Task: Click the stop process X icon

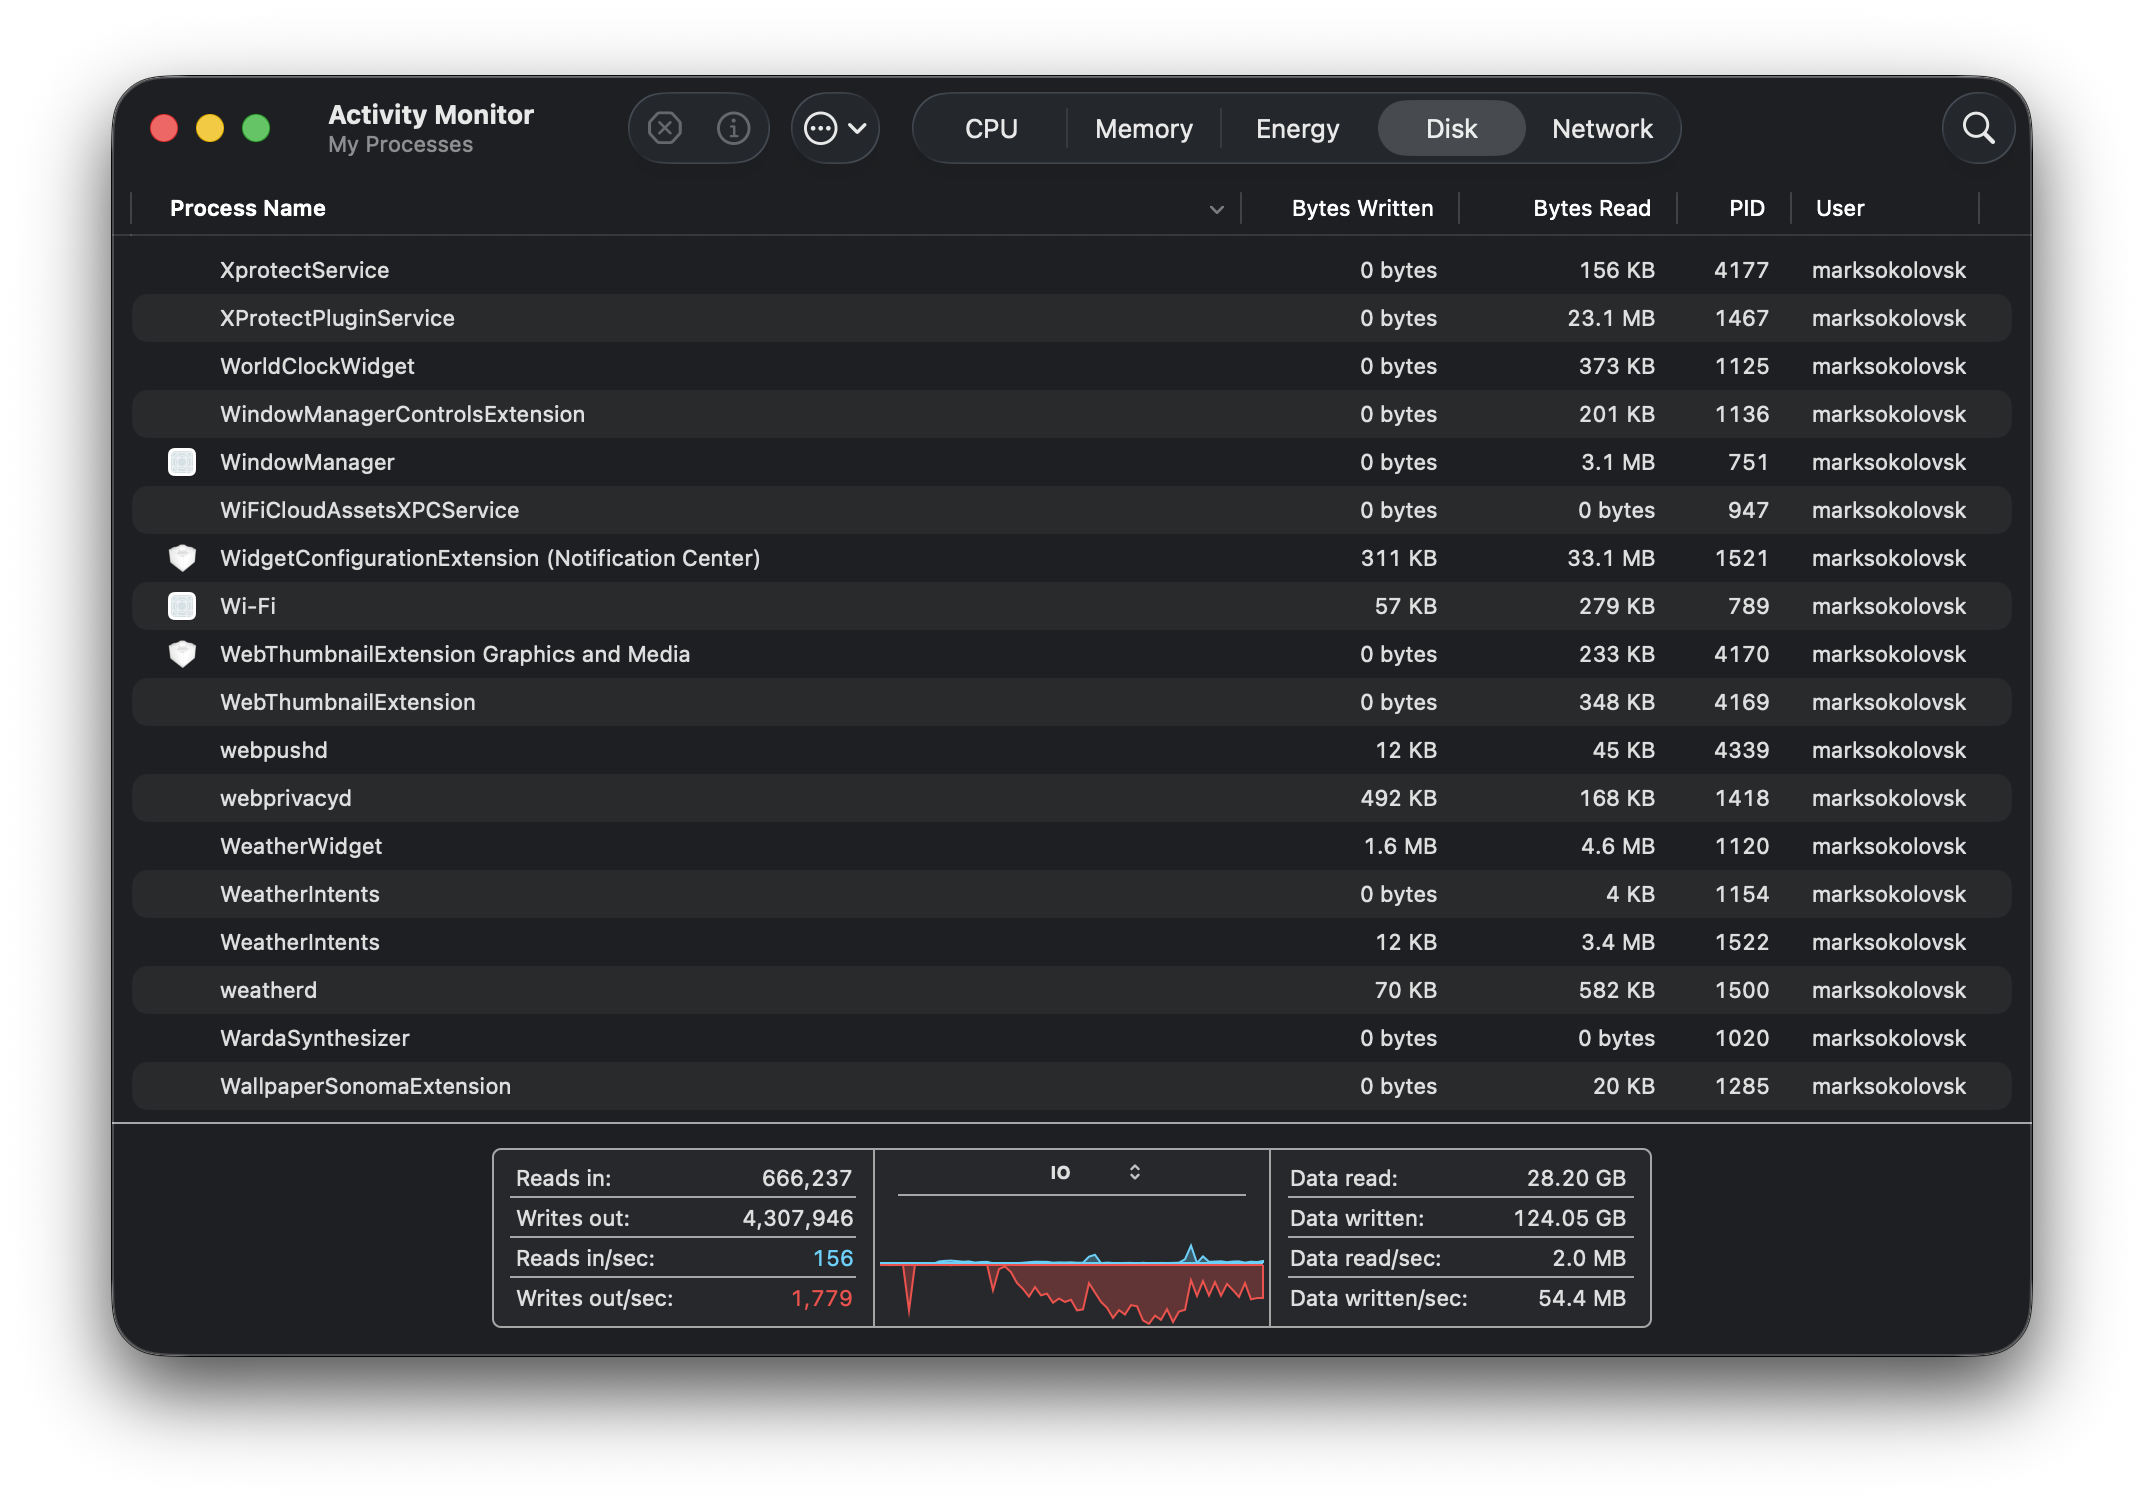Action: pos(665,128)
